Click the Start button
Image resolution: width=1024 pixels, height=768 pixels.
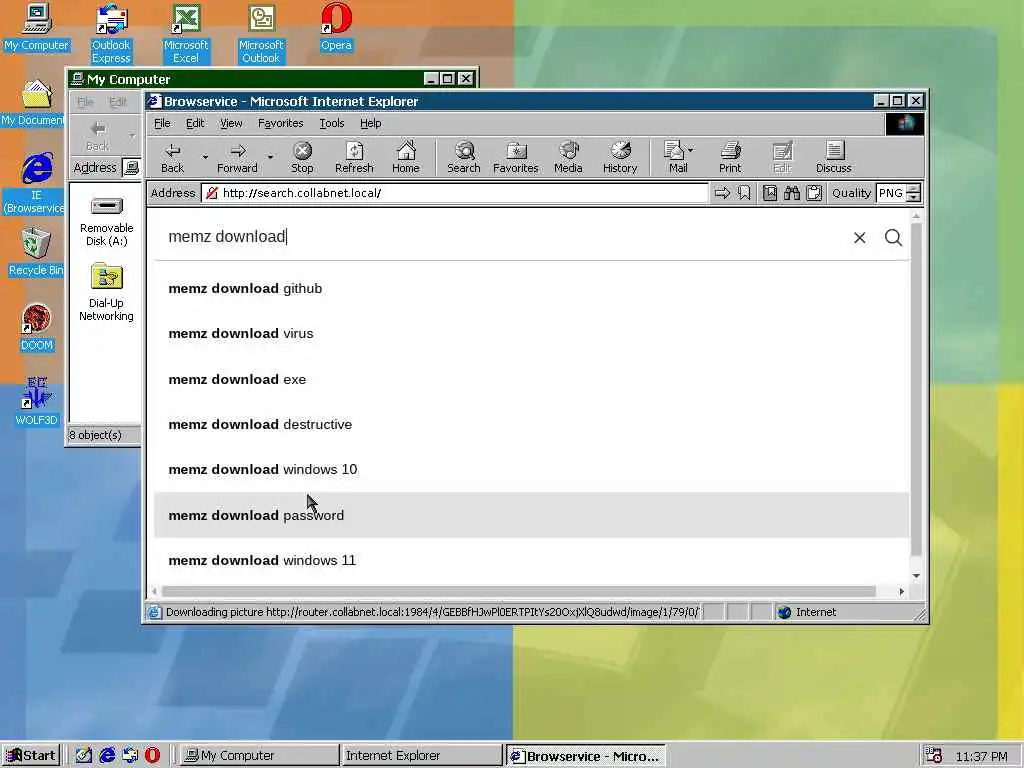coord(31,756)
